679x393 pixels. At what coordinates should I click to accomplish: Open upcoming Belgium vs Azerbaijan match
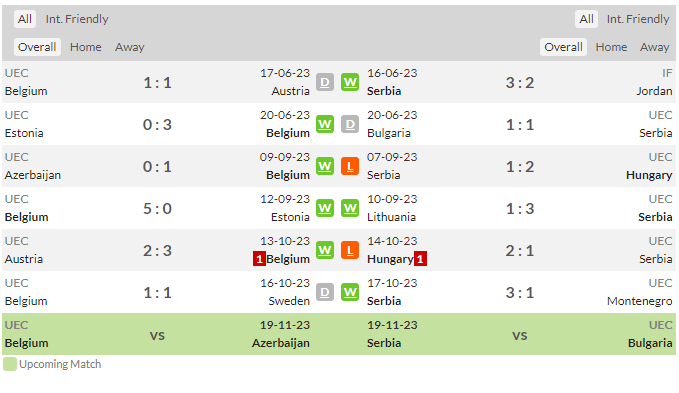(157, 334)
